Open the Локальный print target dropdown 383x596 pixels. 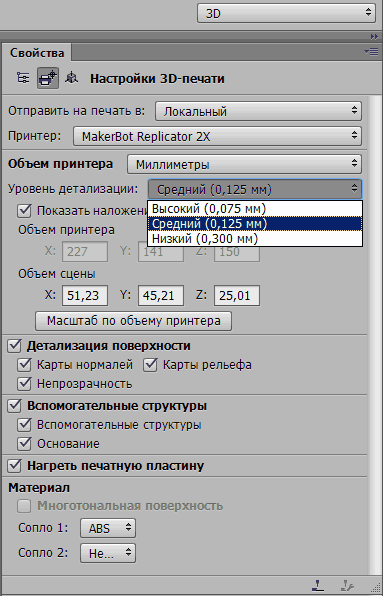[258, 111]
